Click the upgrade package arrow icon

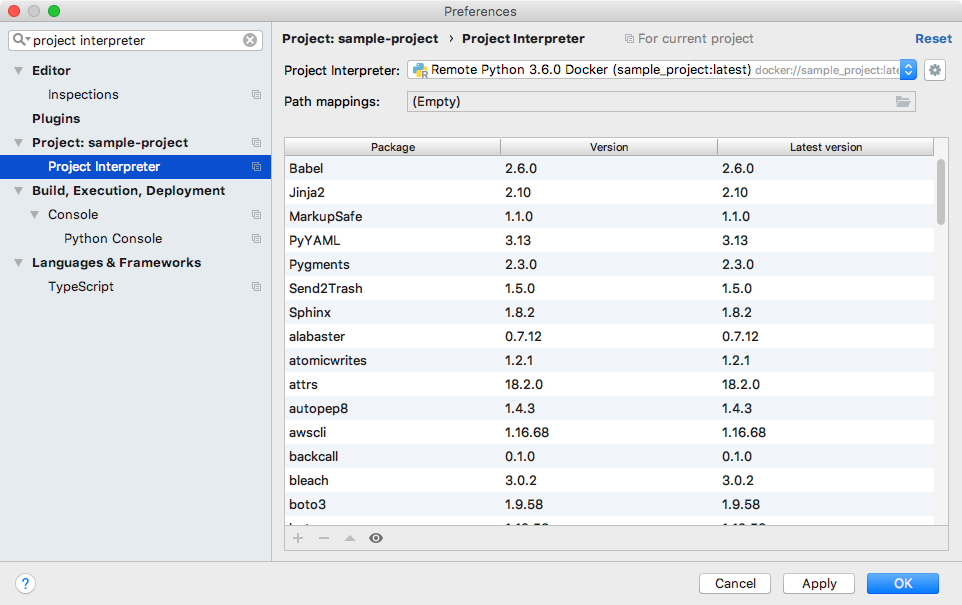pos(350,538)
